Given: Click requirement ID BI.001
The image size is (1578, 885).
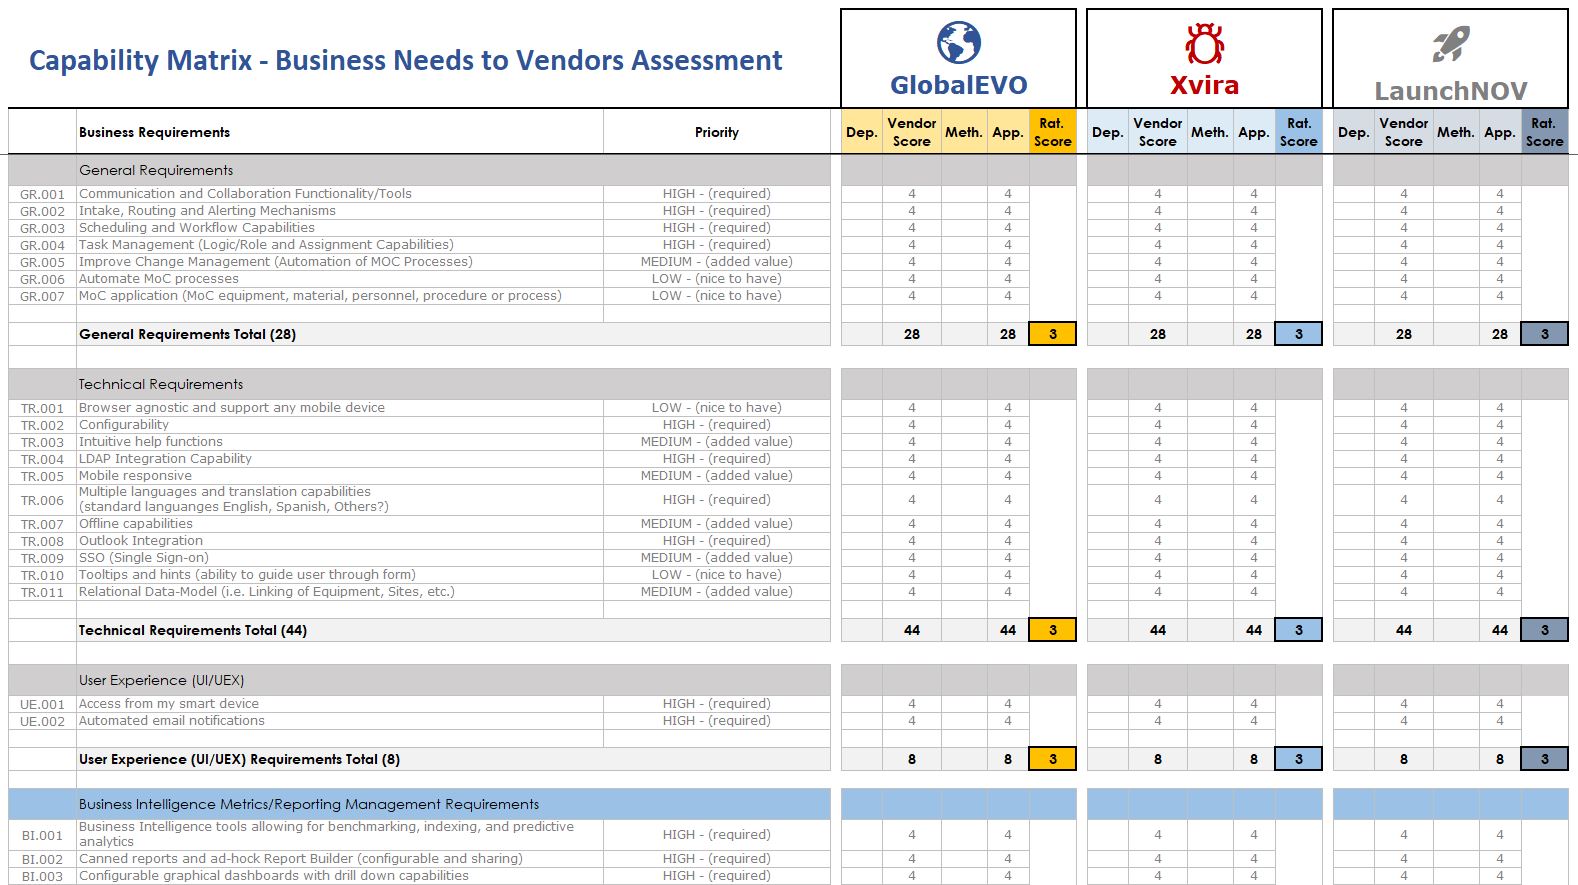Looking at the screenshot, I should [x=42, y=836].
